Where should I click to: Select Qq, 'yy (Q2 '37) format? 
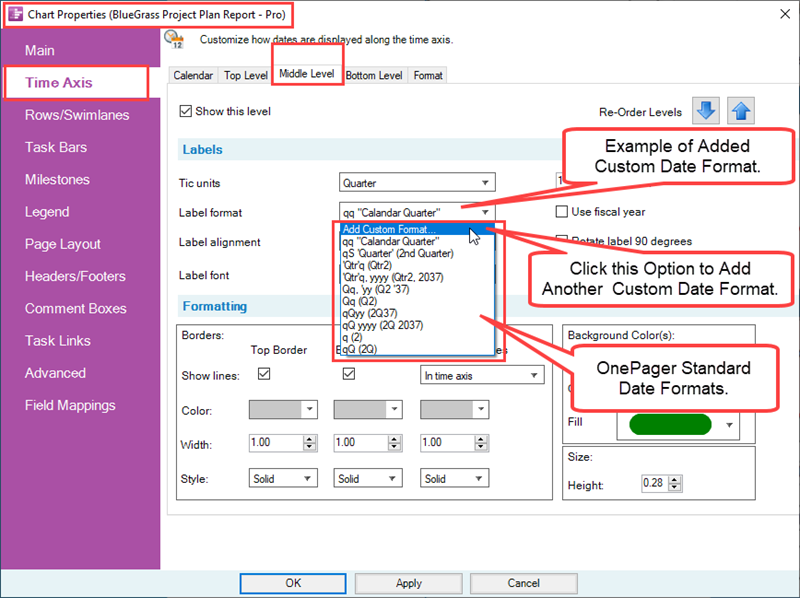(x=417, y=289)
